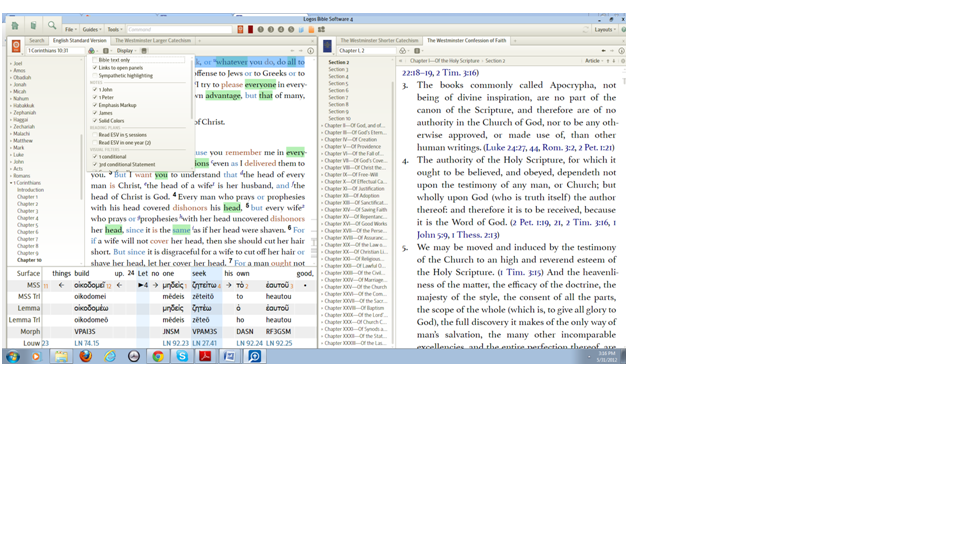This screenshot has height=540, width=960.
Task: Click the visual filters icon in ESV panel
Action: tap(92, 51)
